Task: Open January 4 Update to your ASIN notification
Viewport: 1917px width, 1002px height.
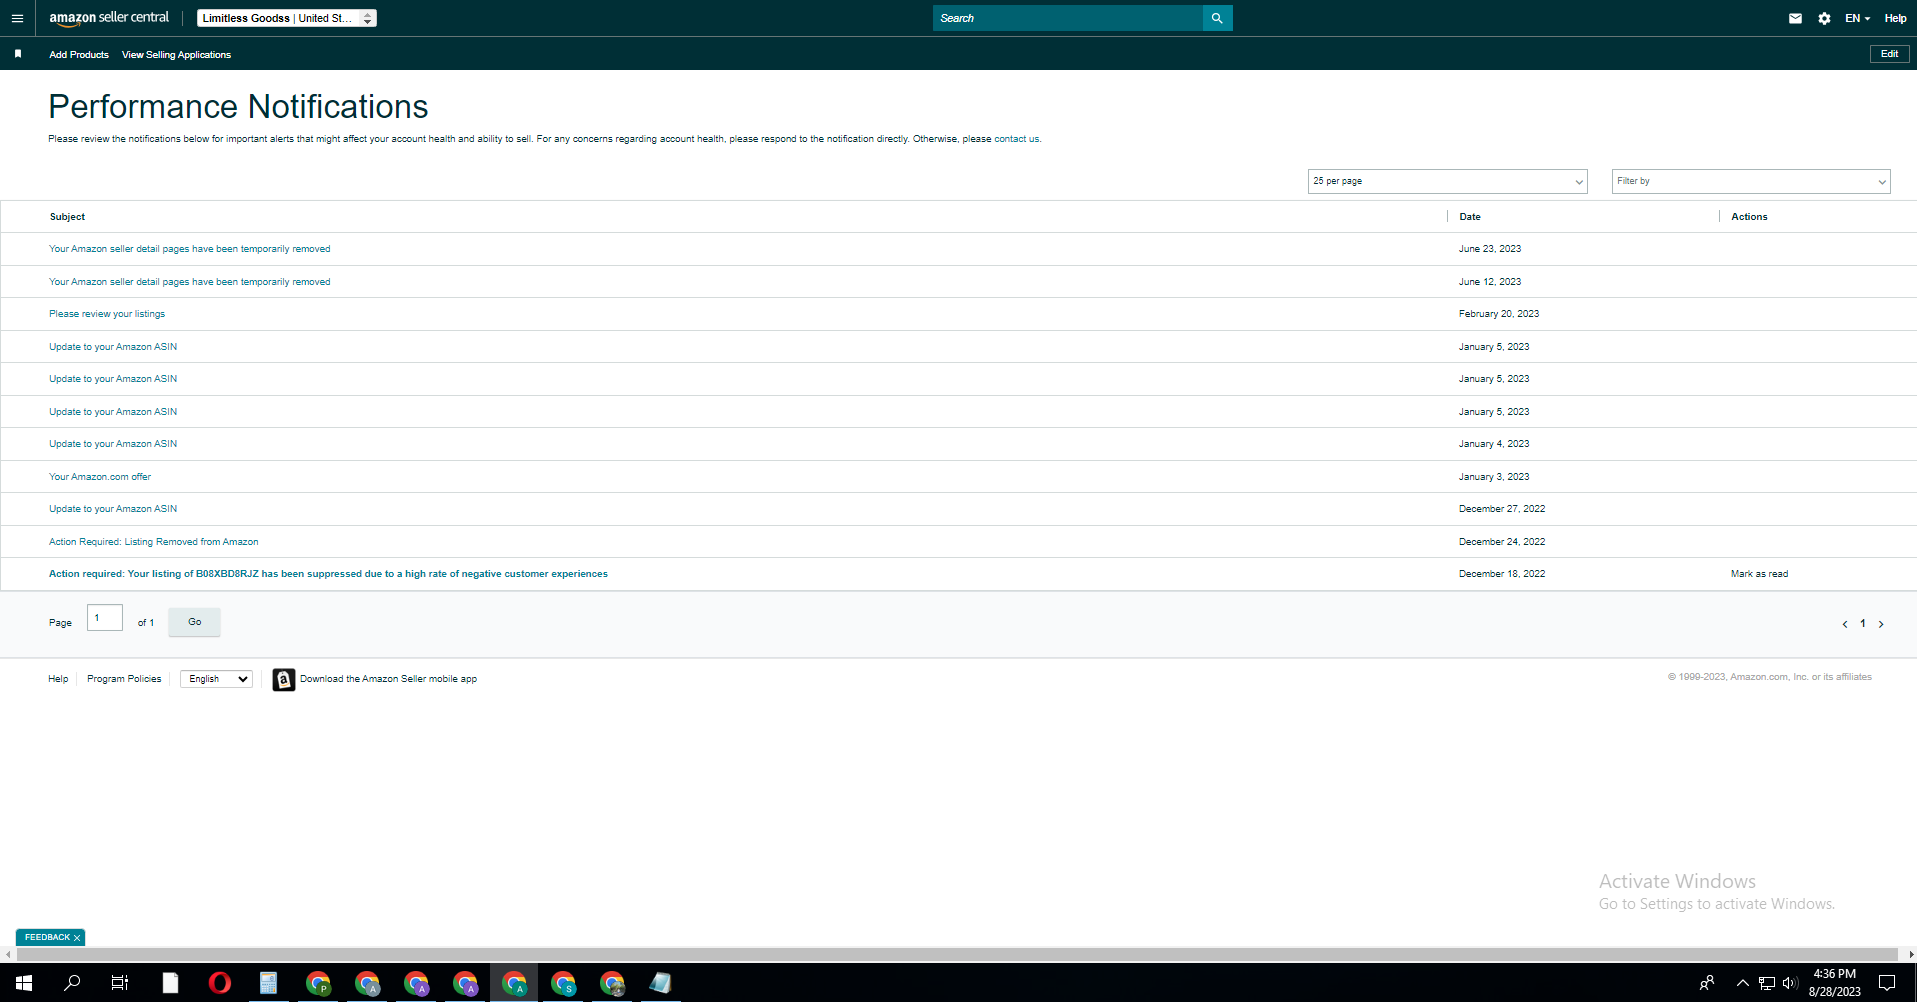Action: tap(113, 444)
